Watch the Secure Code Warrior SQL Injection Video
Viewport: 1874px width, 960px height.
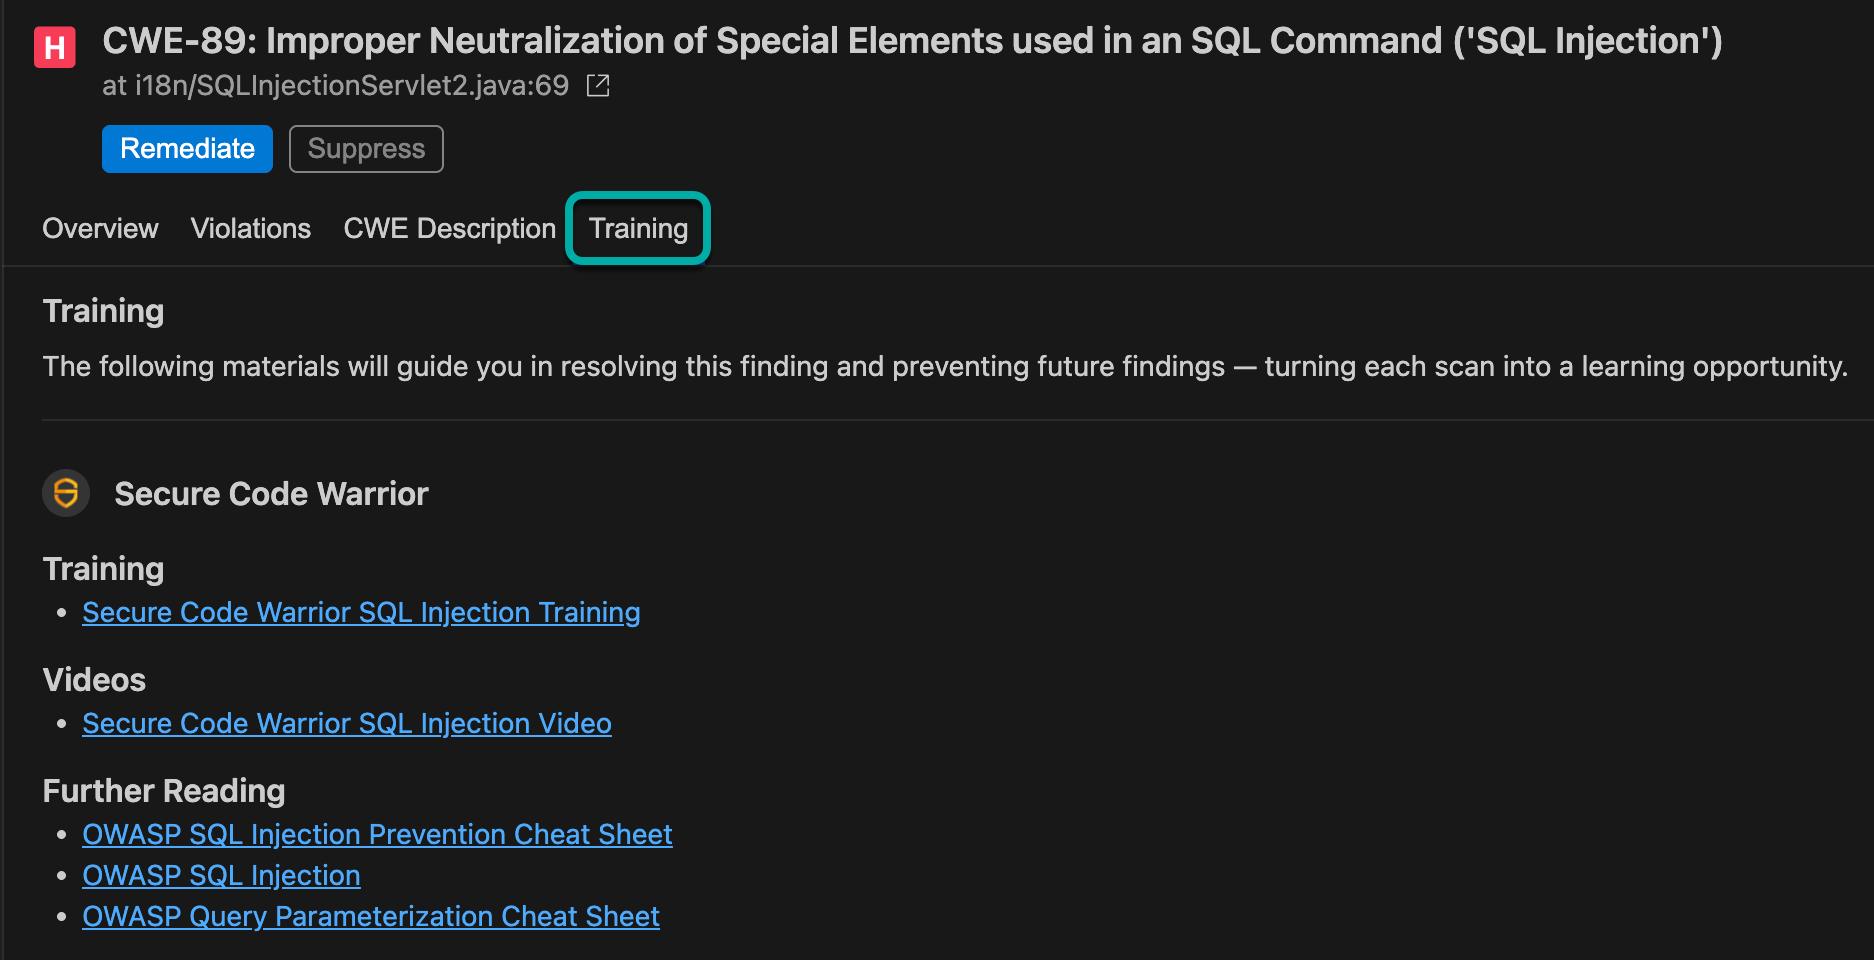[347, 723]
